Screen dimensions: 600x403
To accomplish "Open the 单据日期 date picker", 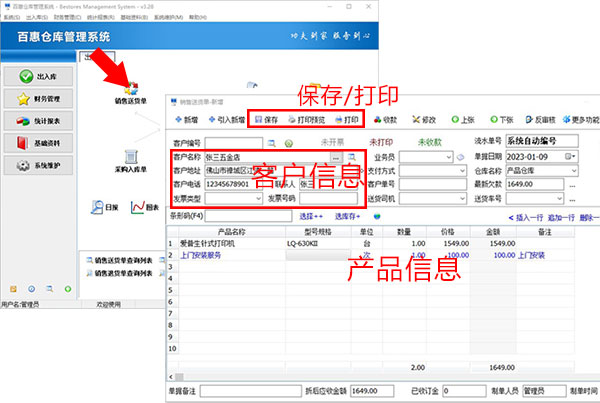I will click(570, 157).
